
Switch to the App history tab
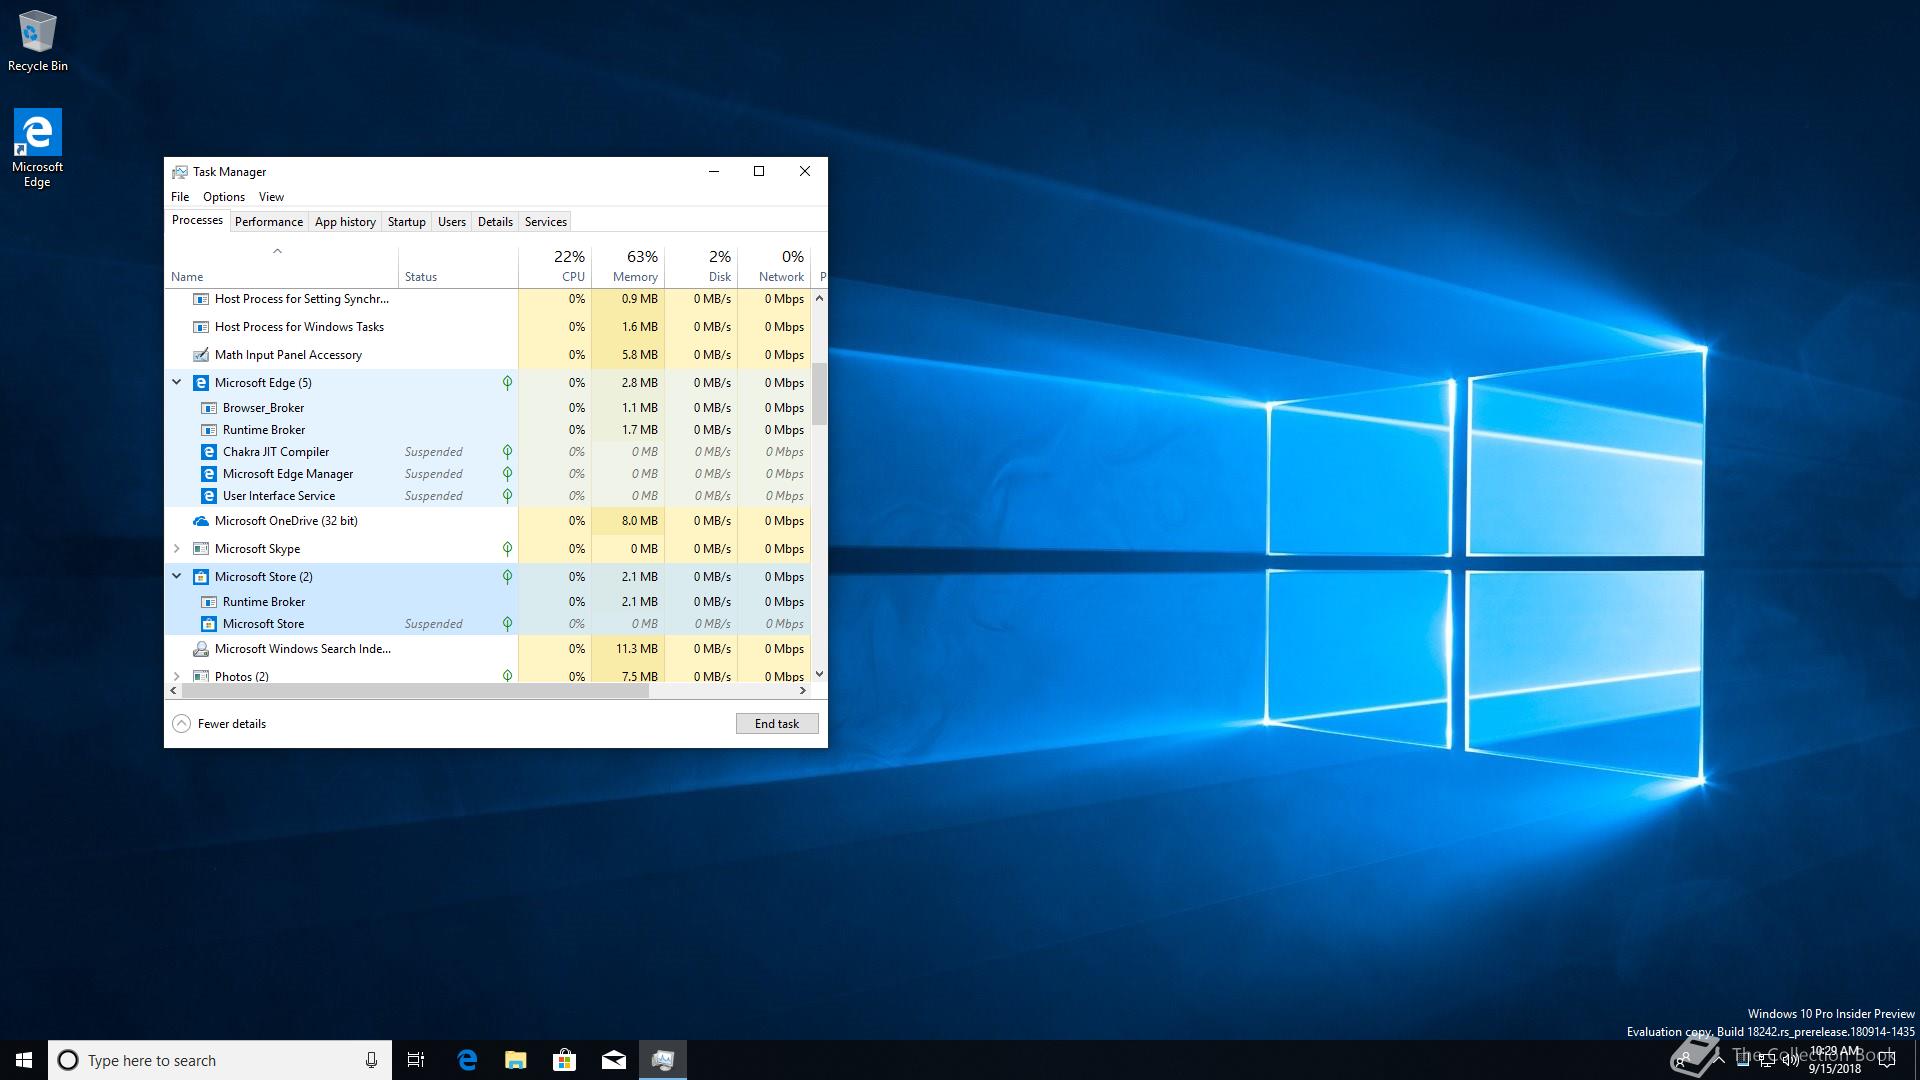click(345, 222)
